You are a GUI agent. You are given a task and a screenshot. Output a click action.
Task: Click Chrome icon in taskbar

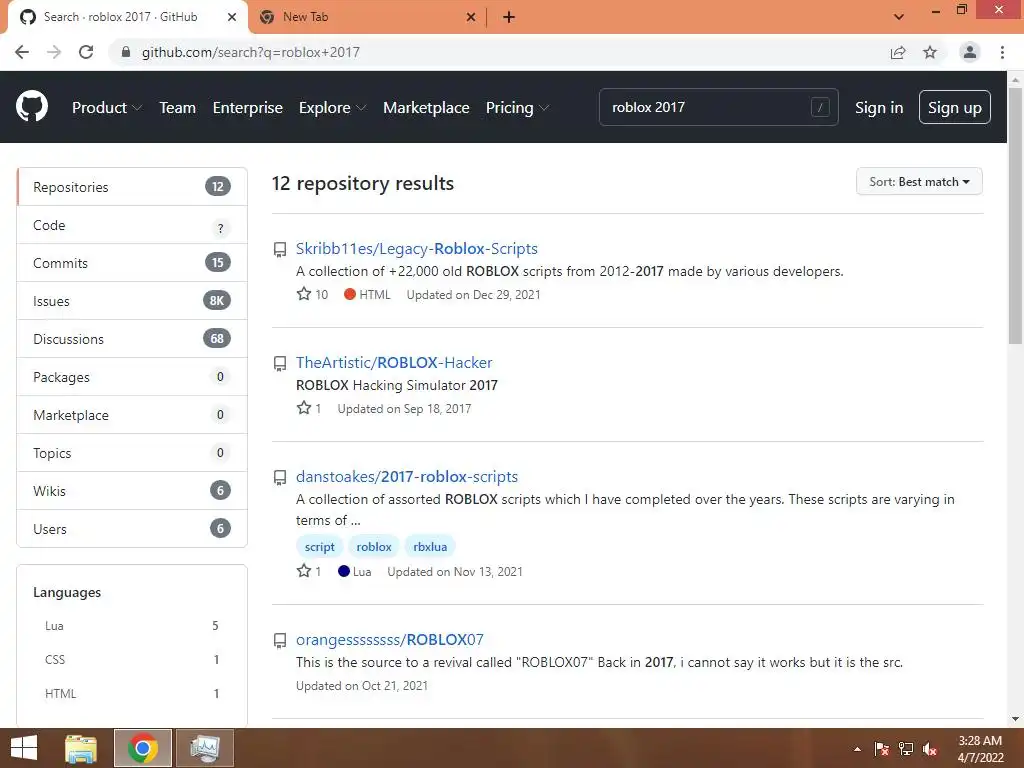point(143,748)
